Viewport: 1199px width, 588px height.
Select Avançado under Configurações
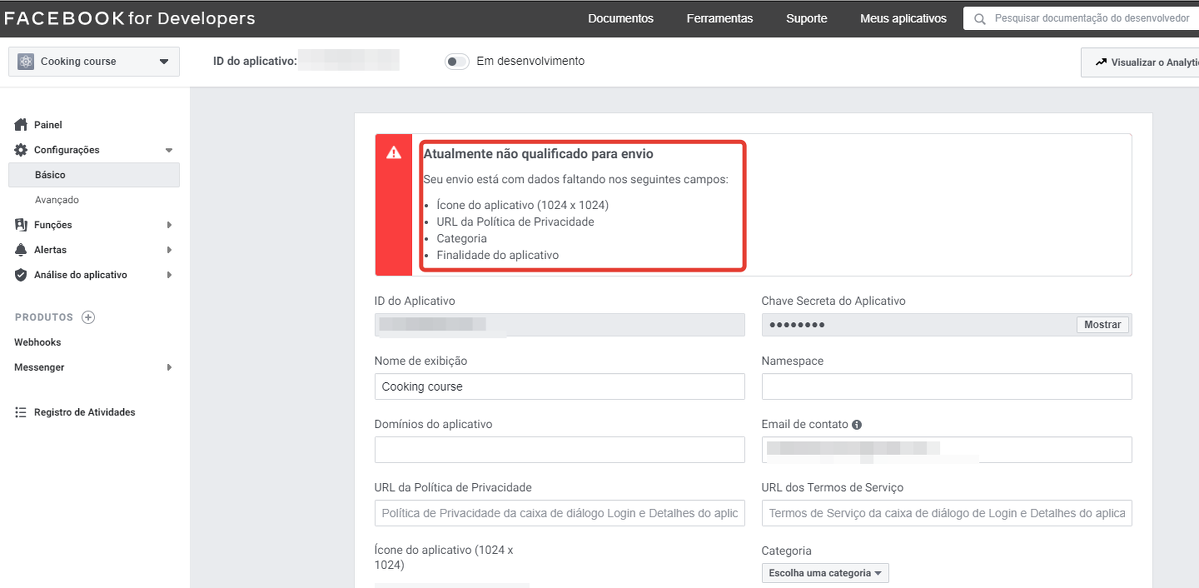click(x=57, y=200)
